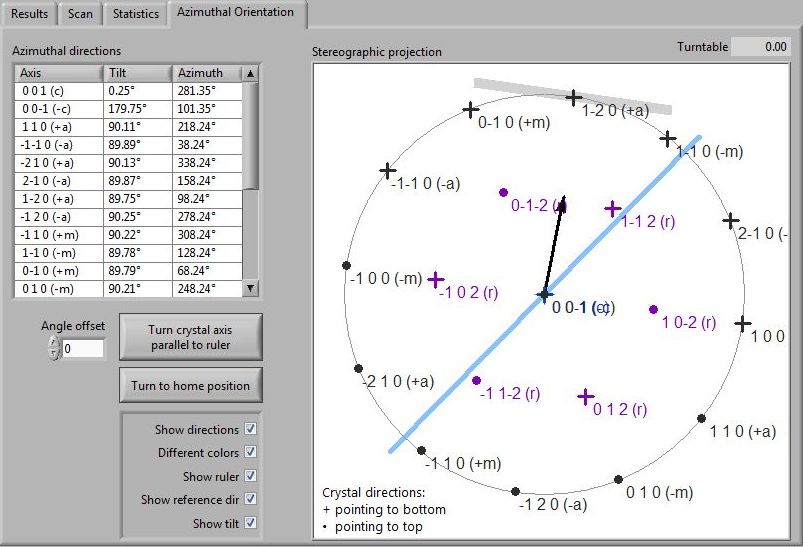Click the Angle offset stepper arrows
Viewport: 803px width, 547px height.
[x=54, y=348]
